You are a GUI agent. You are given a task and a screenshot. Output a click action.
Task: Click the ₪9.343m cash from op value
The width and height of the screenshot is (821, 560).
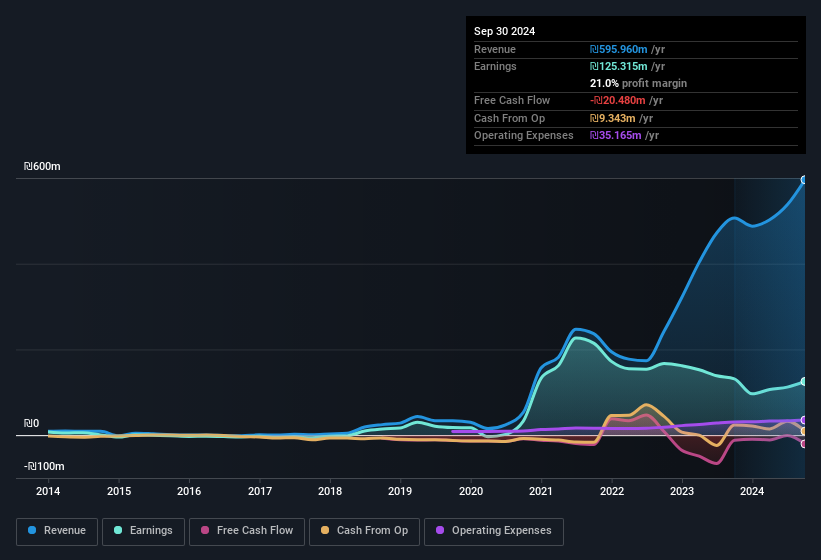613,118
